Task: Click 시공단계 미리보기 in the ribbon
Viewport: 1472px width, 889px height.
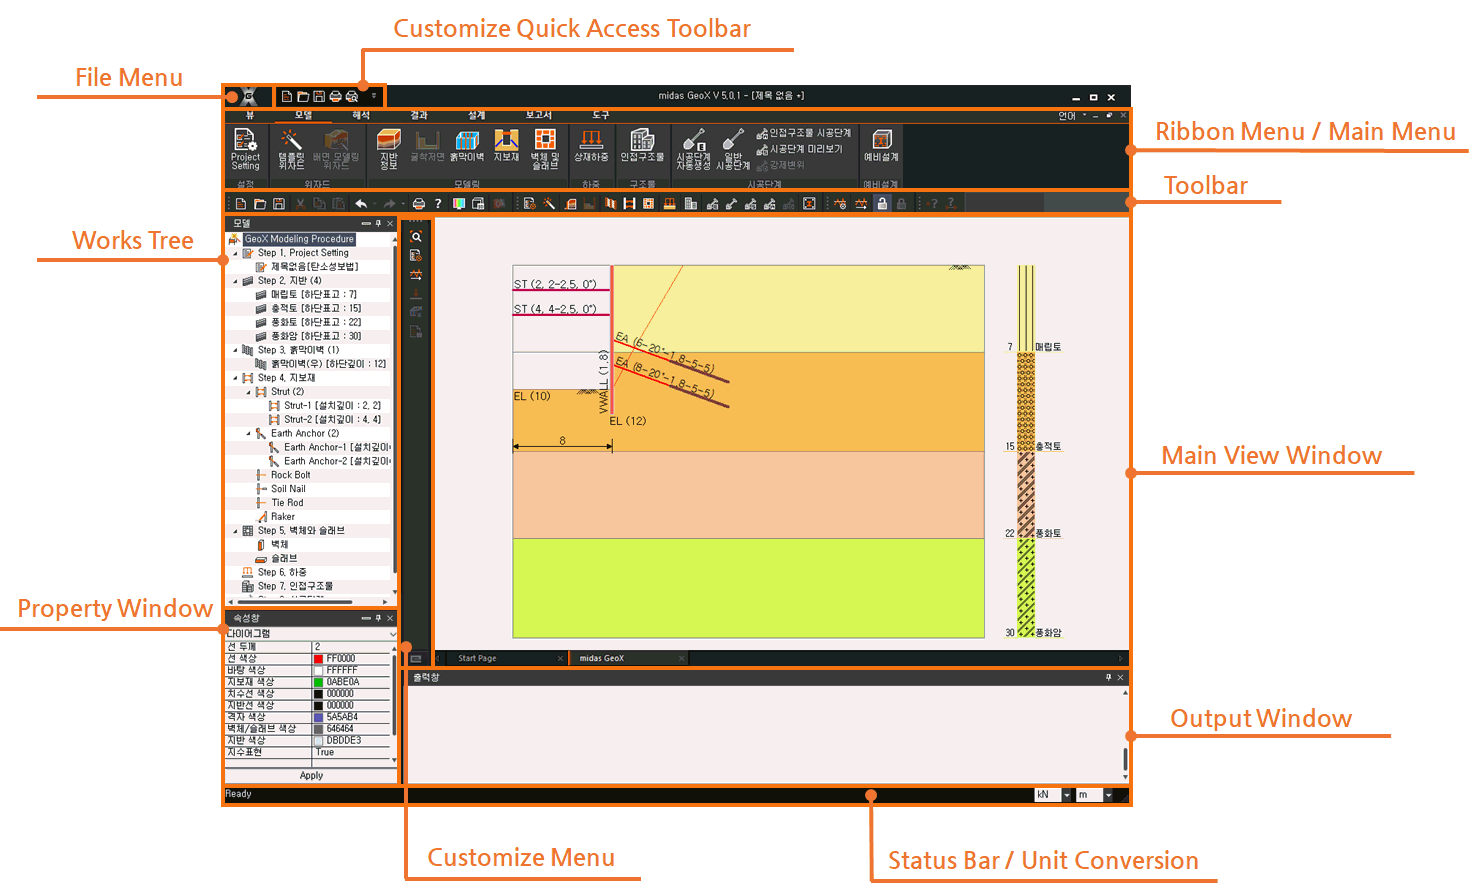Action: [x=805, y=149]
